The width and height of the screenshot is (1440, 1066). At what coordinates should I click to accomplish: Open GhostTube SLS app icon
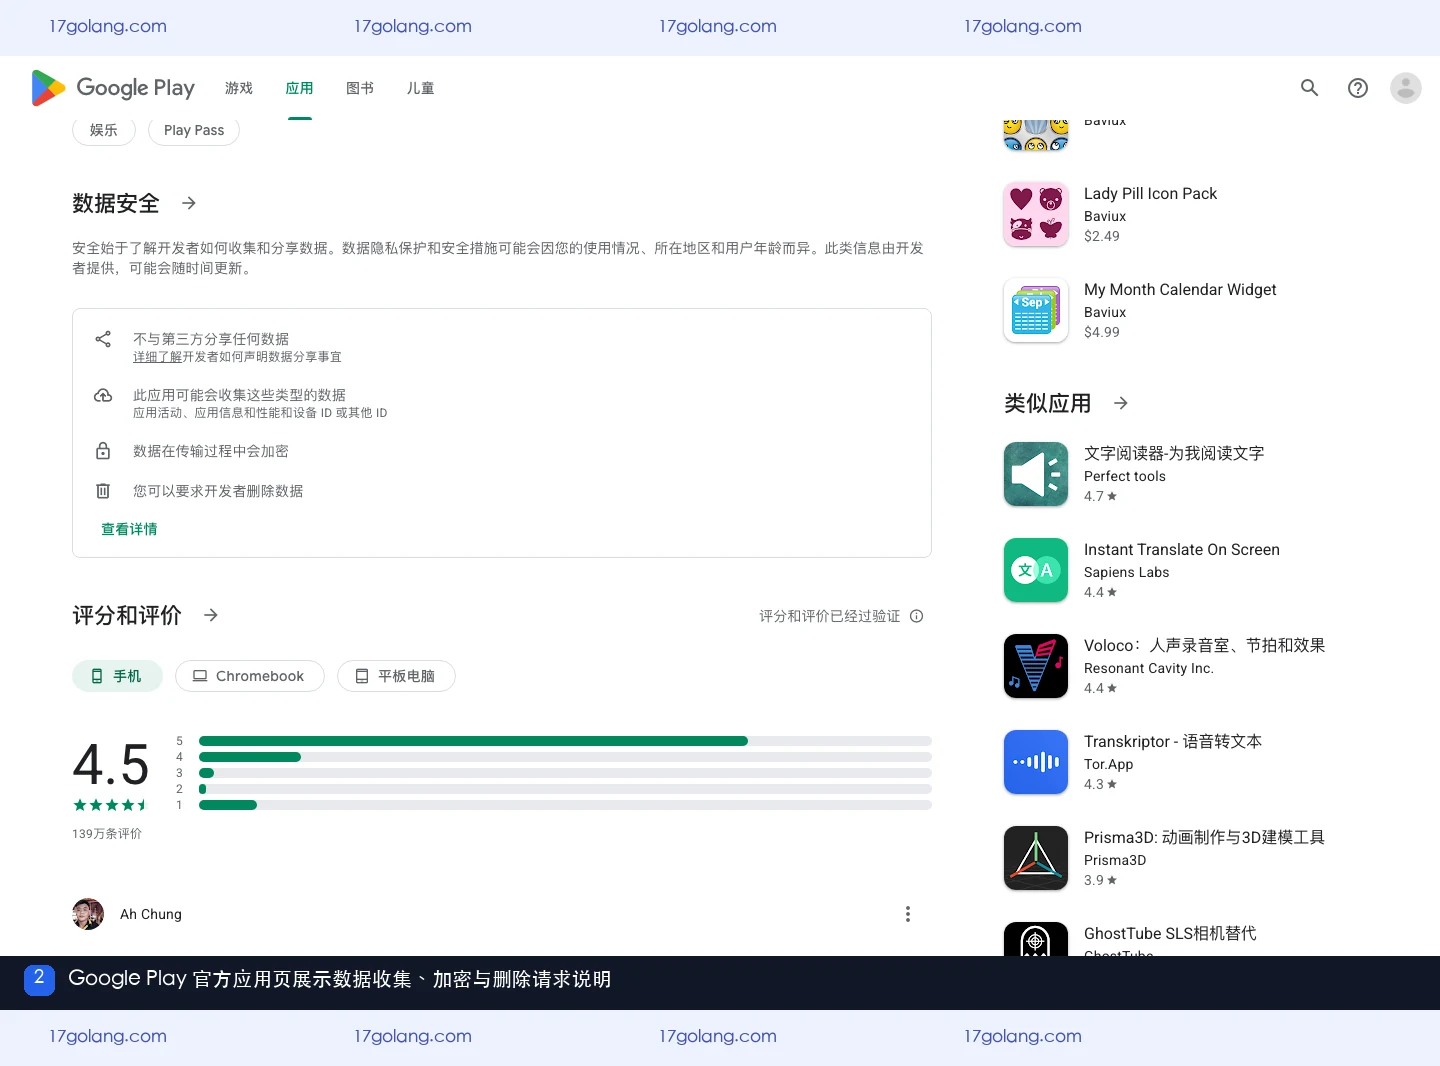click(1036, 939)
